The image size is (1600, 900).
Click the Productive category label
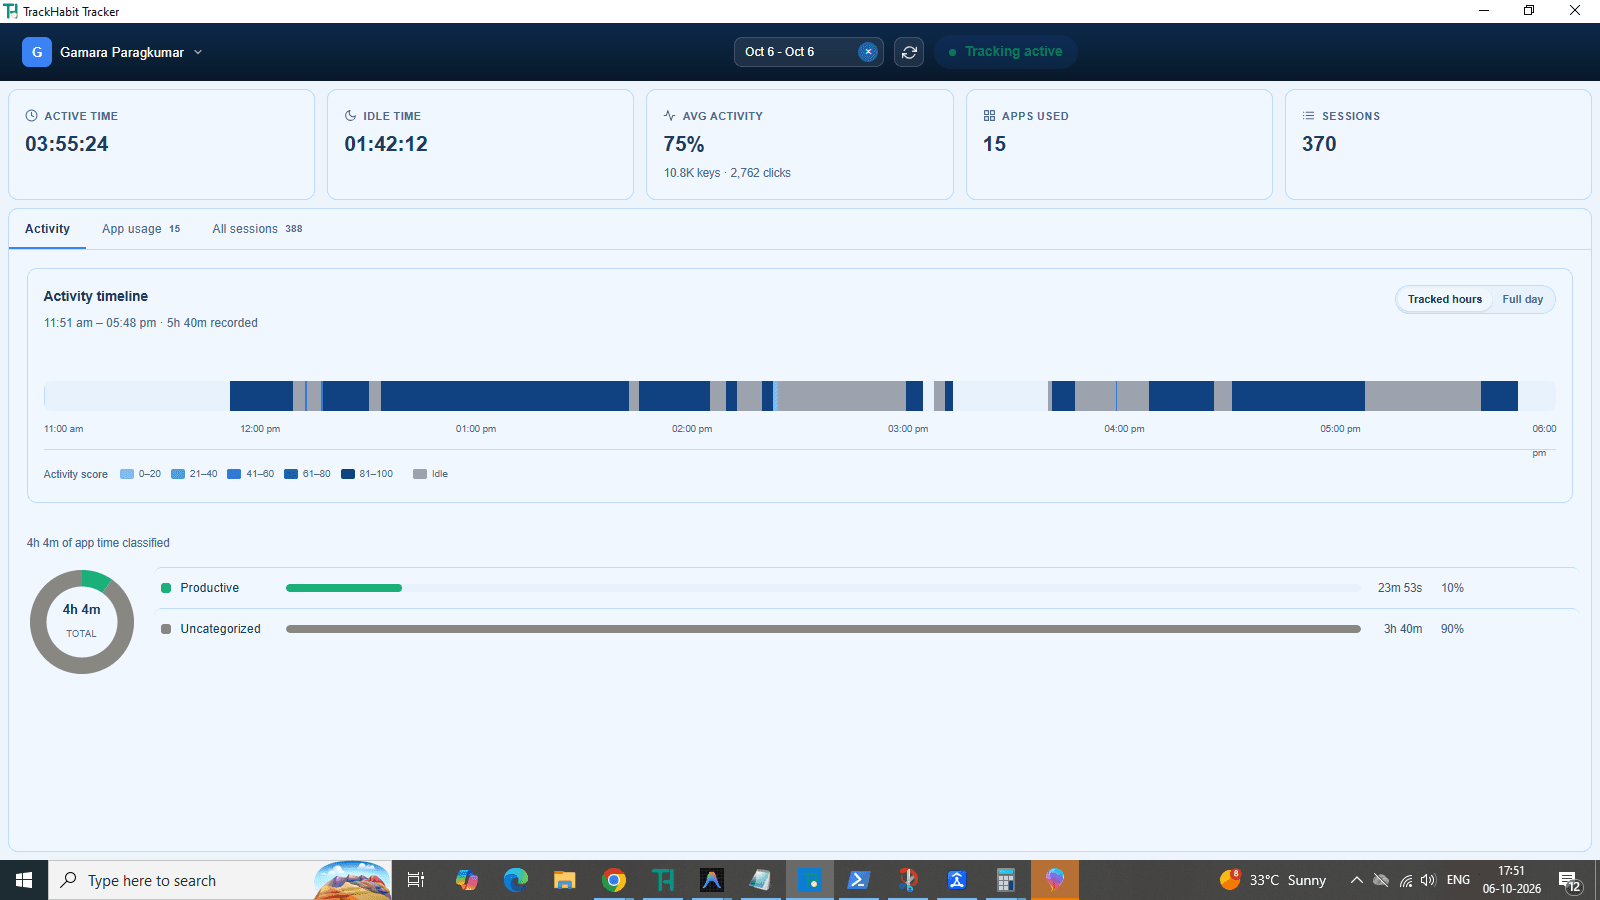(x=209, y=588)
